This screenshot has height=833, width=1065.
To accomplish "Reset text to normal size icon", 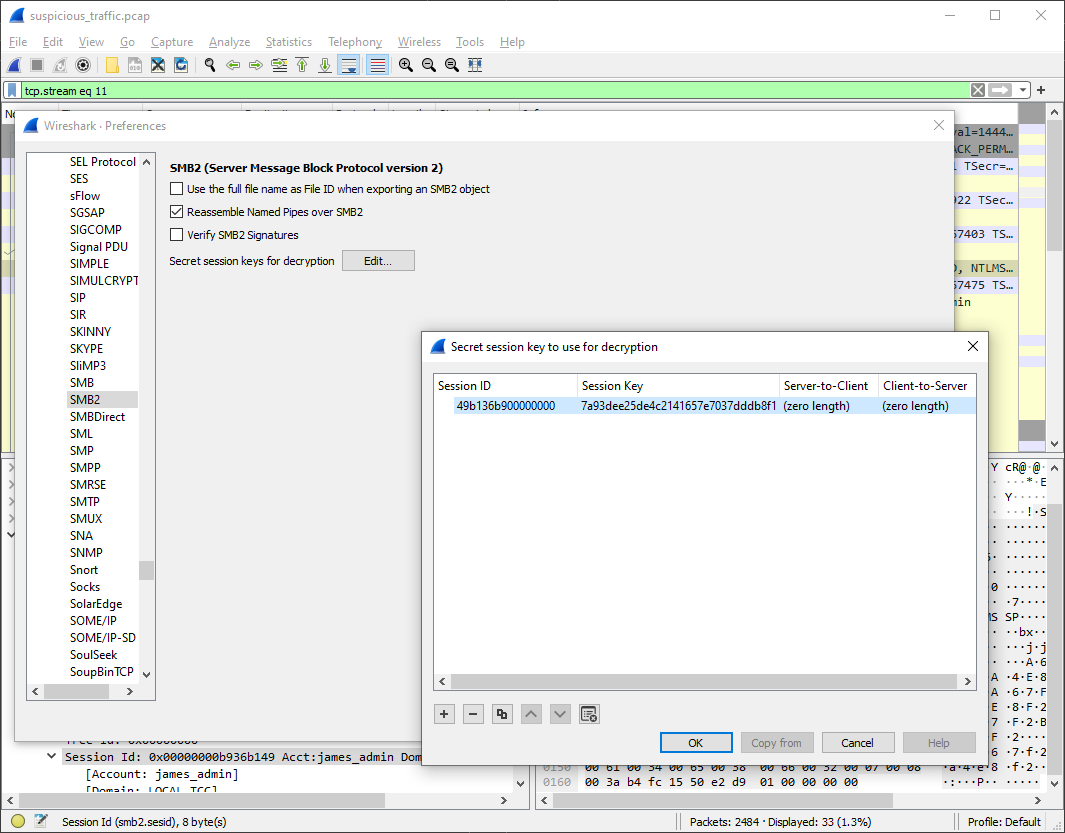I will (452, 65).
